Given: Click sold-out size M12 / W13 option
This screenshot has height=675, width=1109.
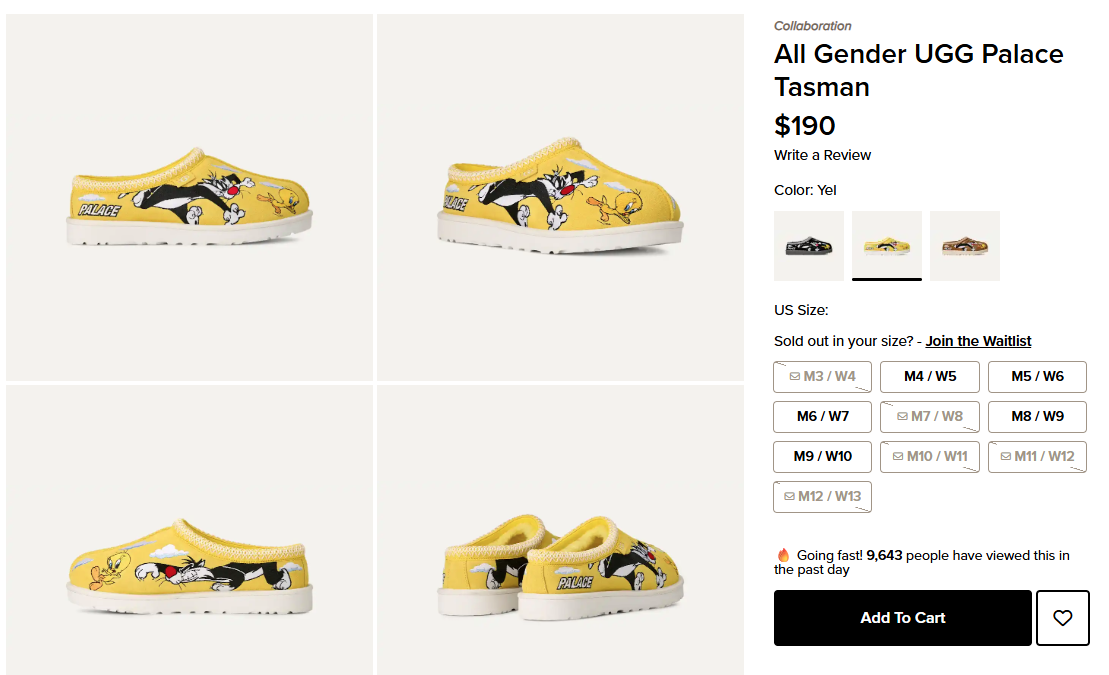Looking at the screenshot, I should click(822, 497).
